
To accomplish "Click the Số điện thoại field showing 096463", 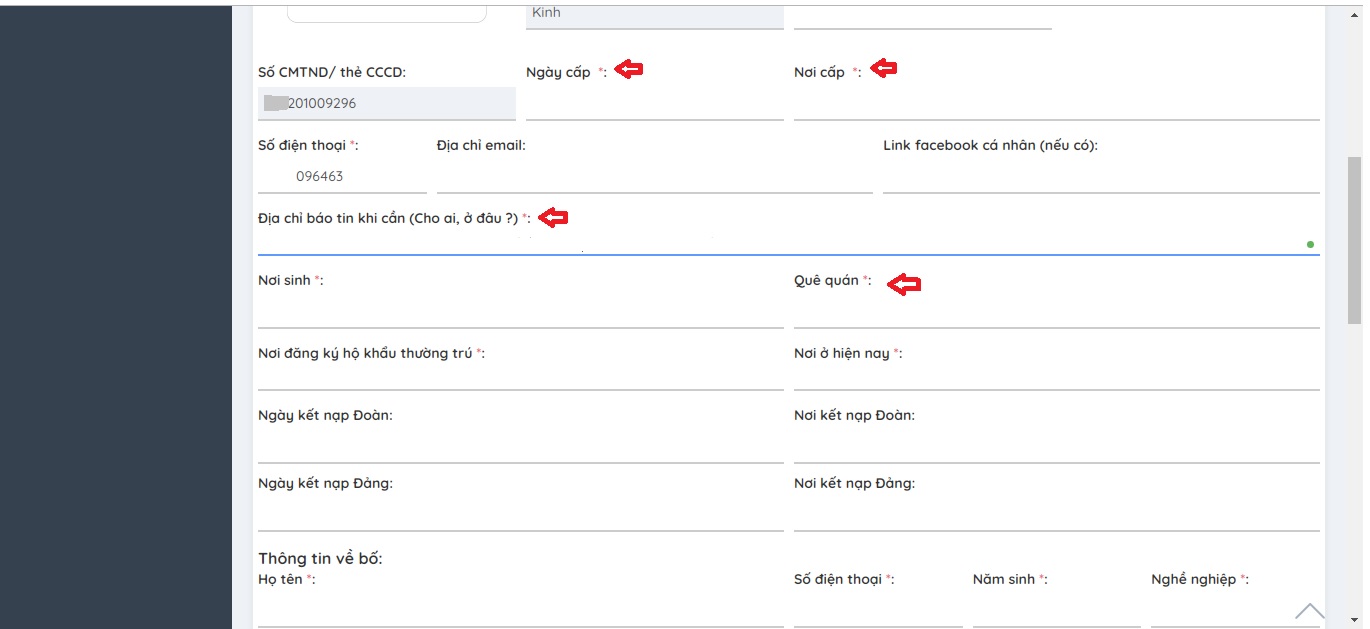I will click(342, 176).
